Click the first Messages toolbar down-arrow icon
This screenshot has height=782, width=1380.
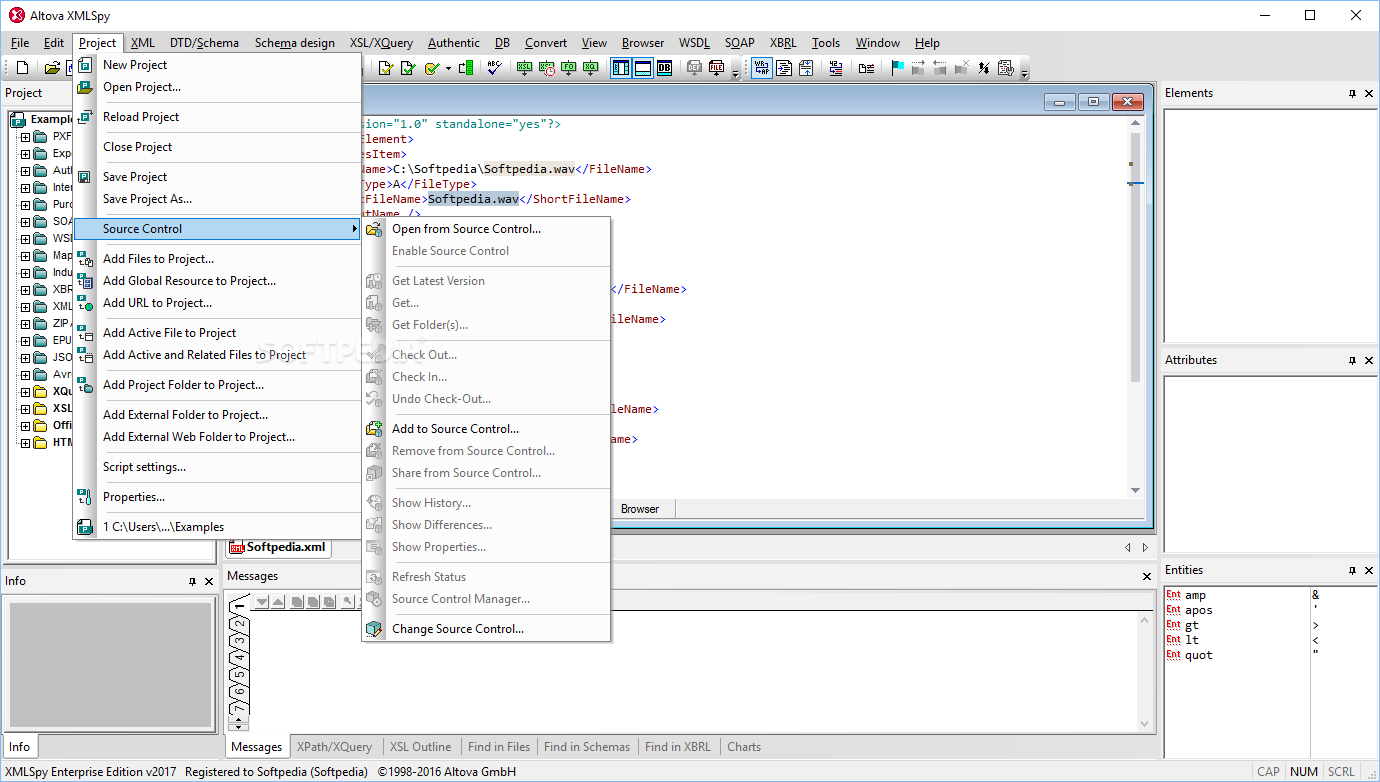click(x=262, y=602)
